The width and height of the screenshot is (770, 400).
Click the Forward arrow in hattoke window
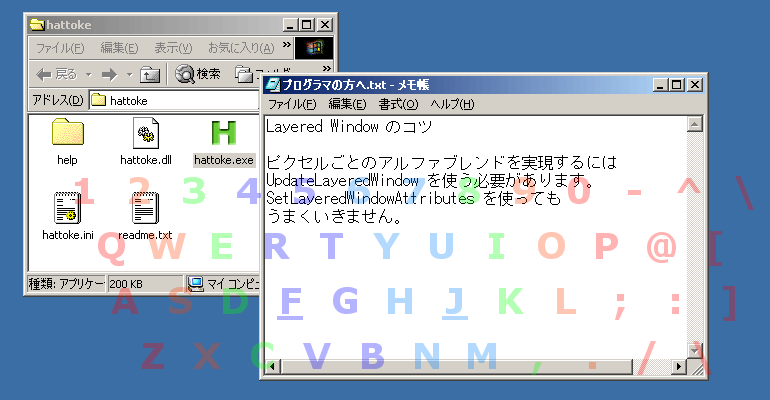pyautogui.click(x=109, y=75)
